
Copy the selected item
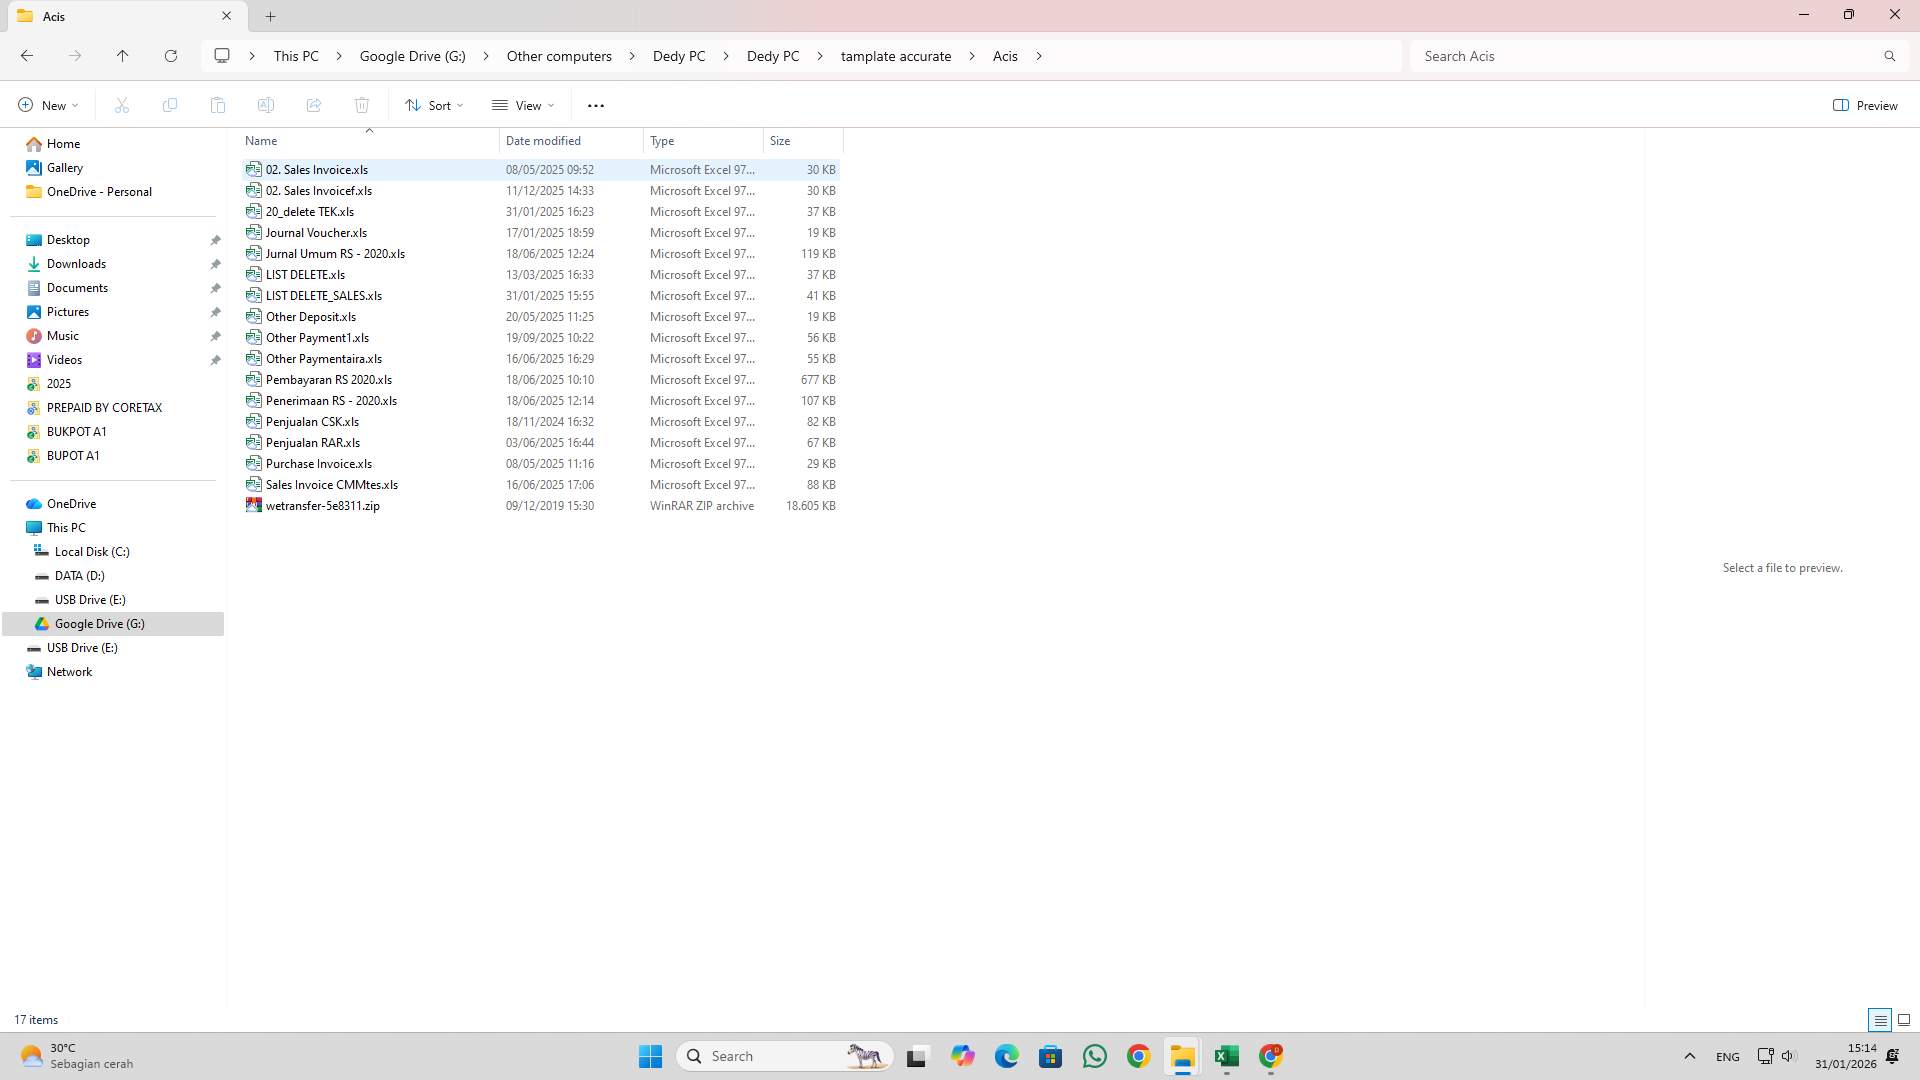coord(170,105)
